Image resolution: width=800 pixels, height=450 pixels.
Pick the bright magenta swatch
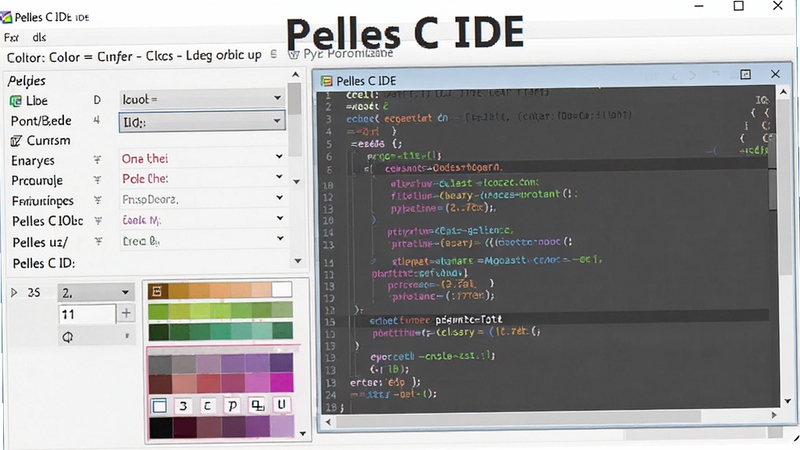(281, 382)
